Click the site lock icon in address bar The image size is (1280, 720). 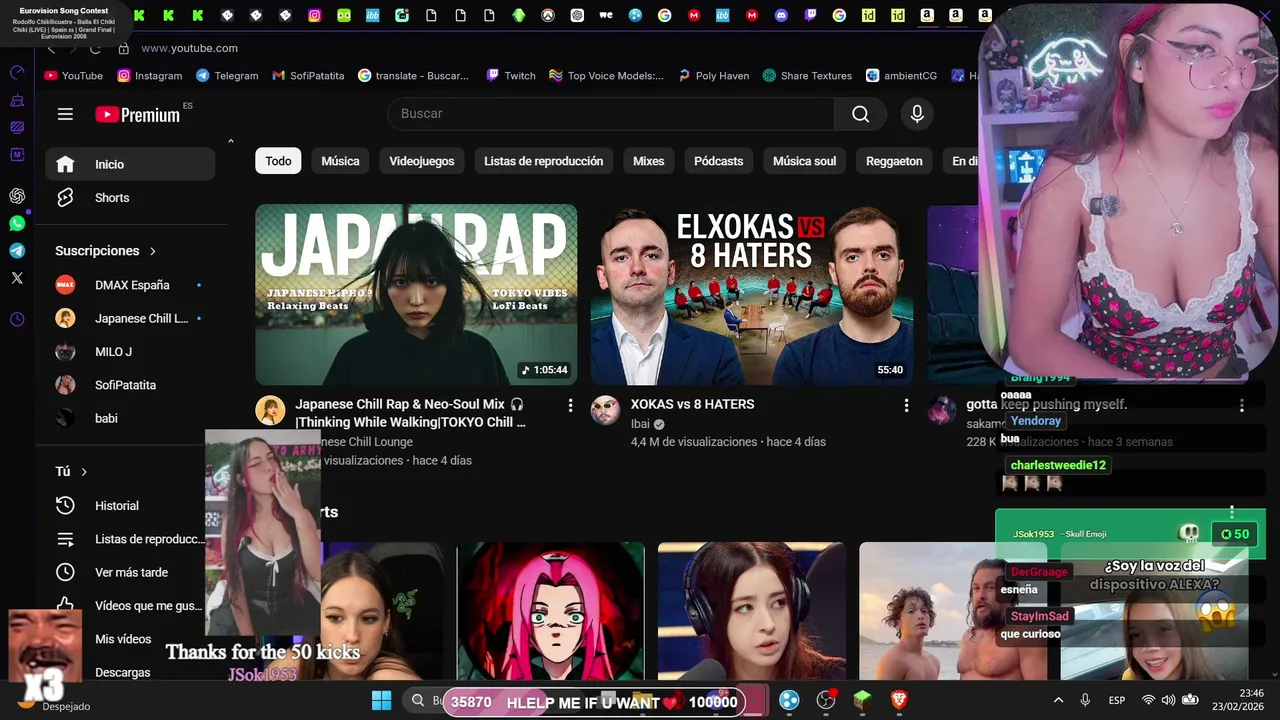(124, 48)
